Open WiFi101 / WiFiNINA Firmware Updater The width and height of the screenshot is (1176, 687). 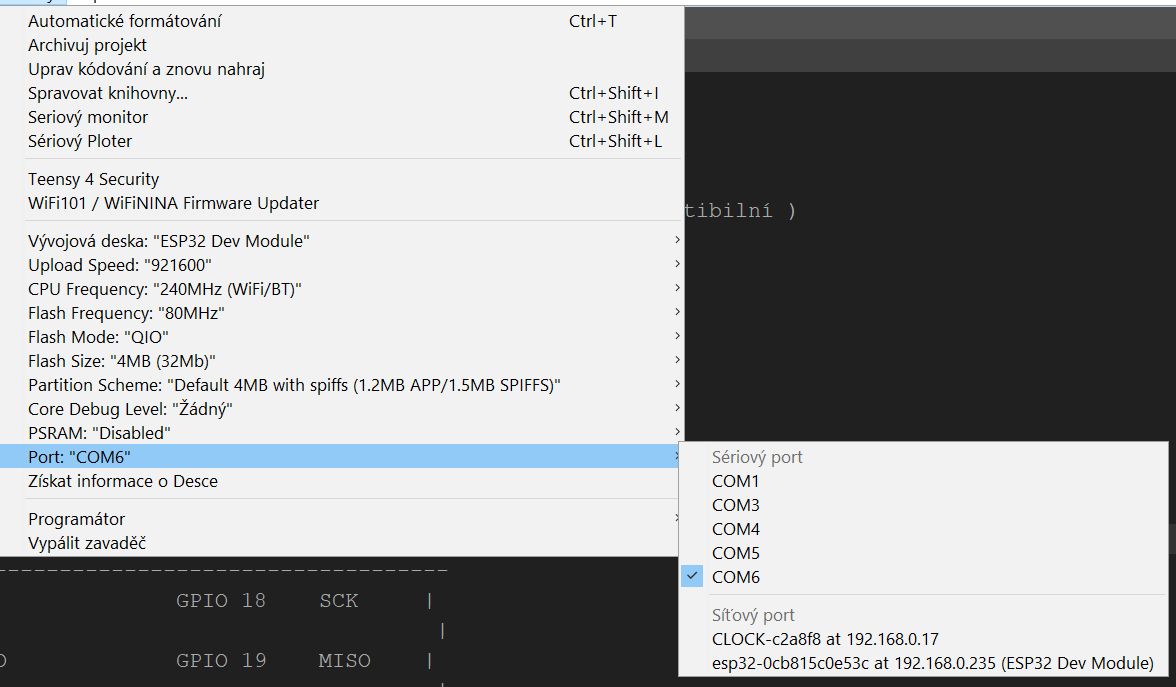point(173,203)
